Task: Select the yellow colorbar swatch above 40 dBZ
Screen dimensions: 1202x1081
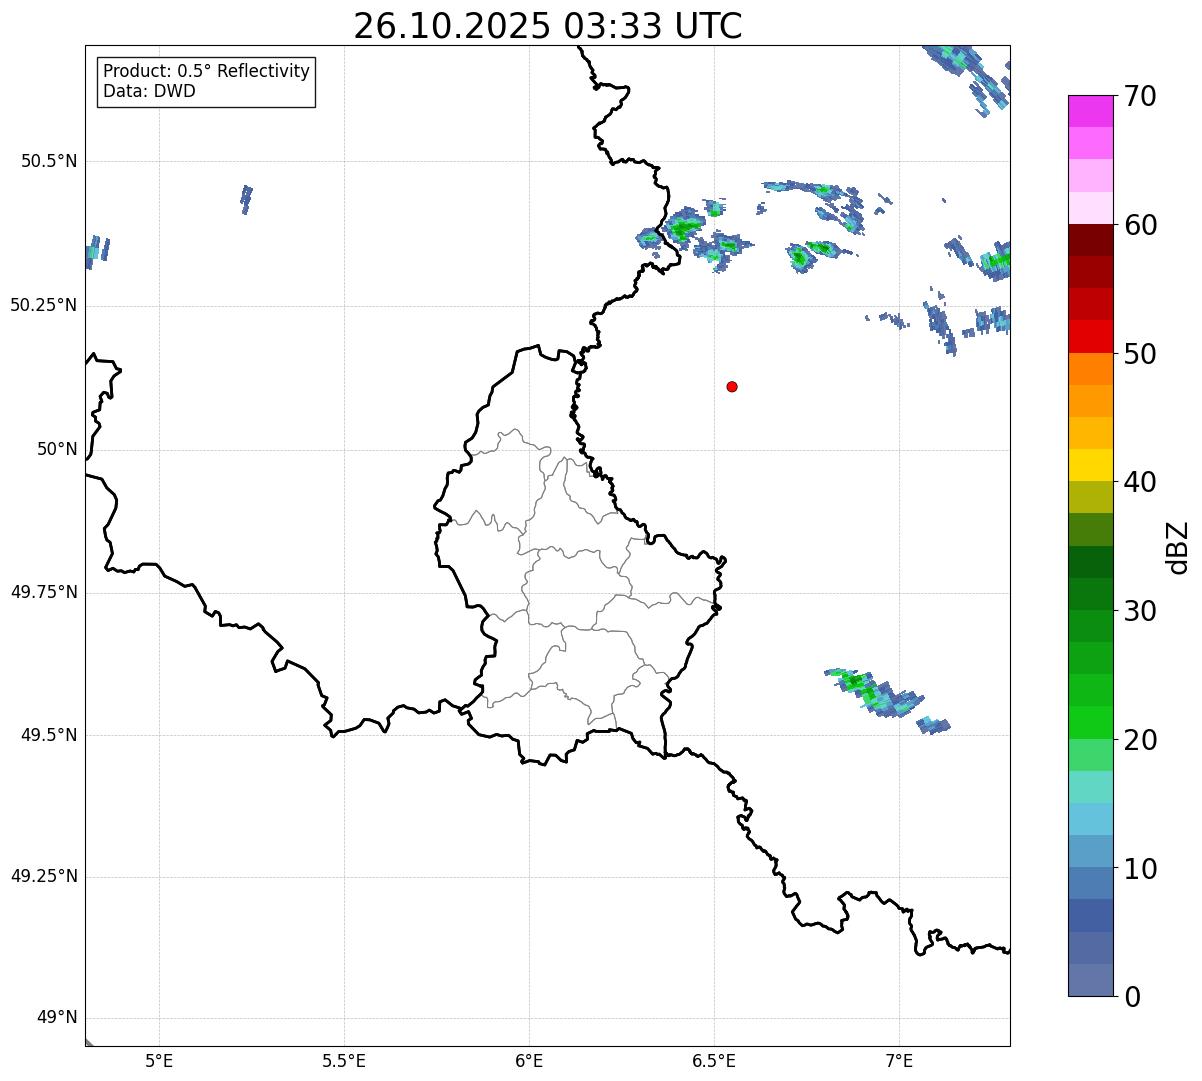Action: click(1090, 465)
